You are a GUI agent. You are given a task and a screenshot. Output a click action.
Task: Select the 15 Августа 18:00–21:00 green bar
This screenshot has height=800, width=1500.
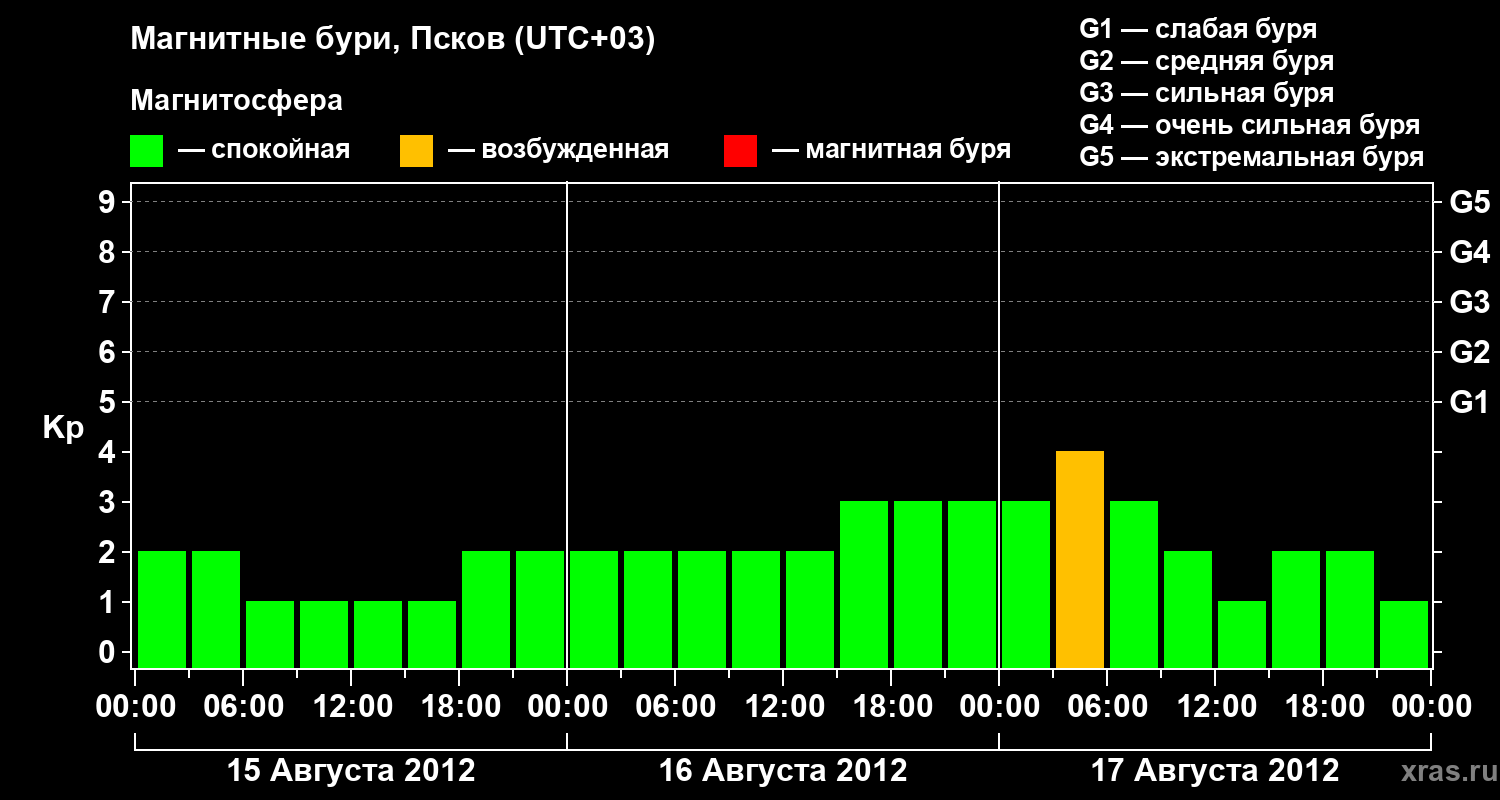pos(486,609)
